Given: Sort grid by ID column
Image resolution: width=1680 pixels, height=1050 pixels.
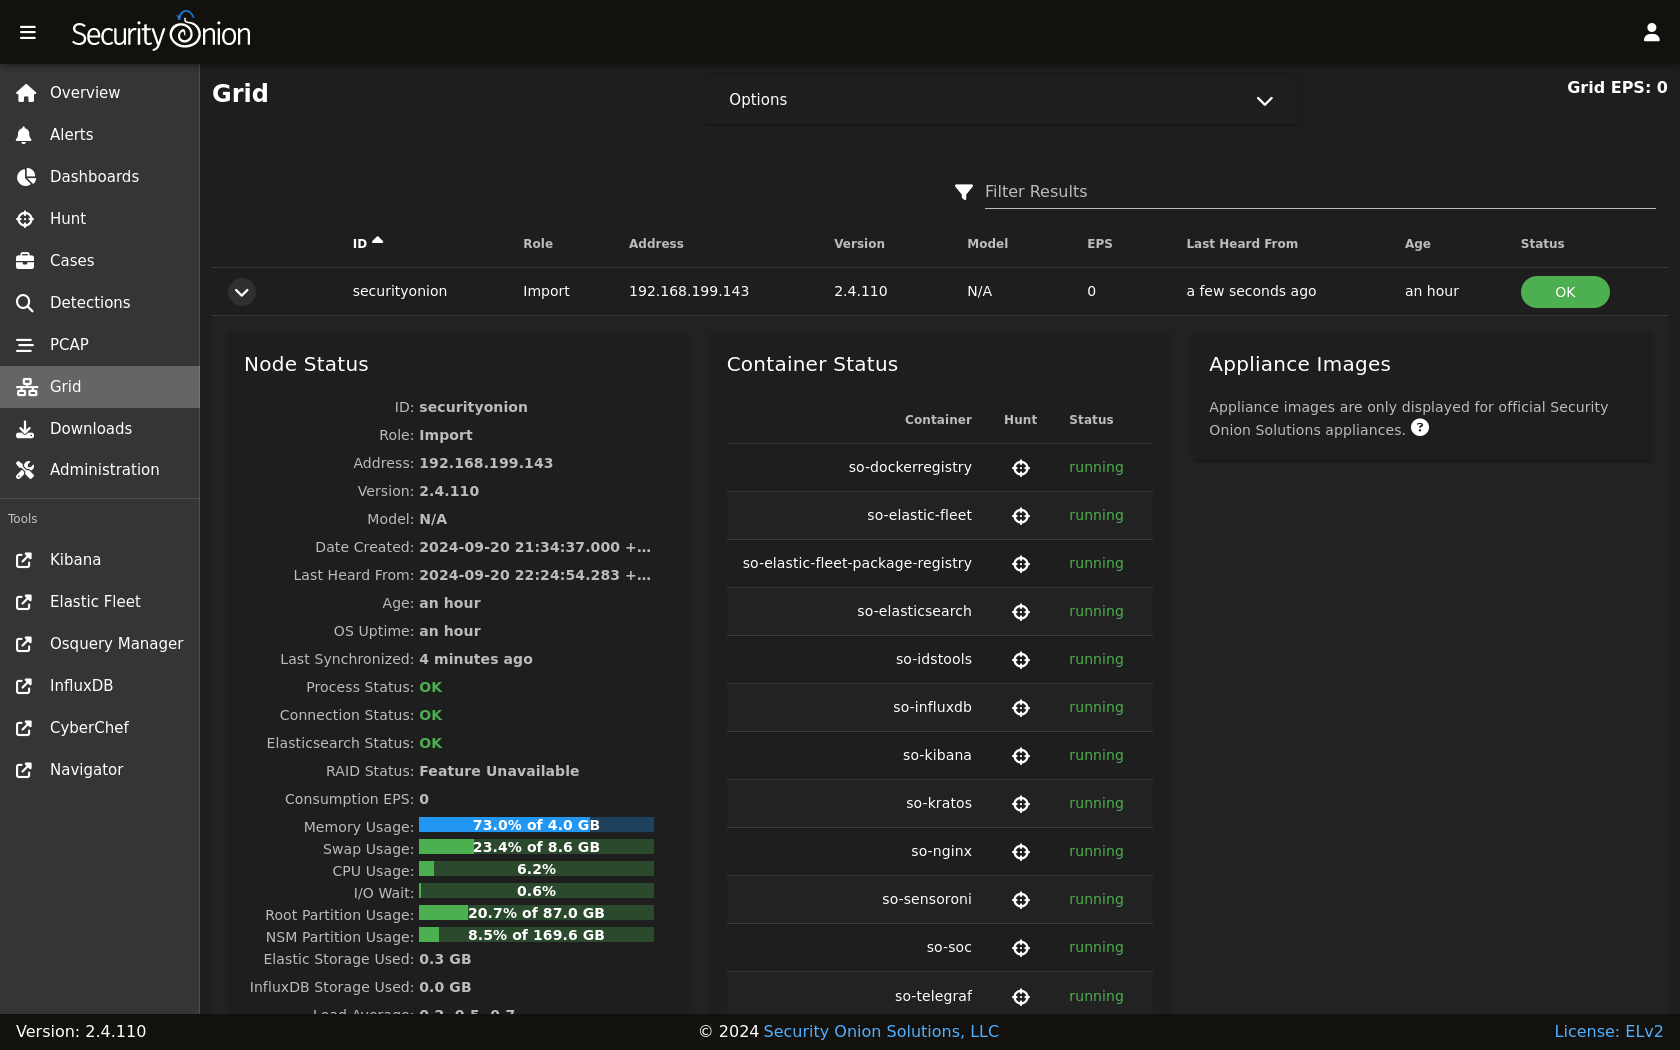Looking at the screenshot, I should 368,244.
